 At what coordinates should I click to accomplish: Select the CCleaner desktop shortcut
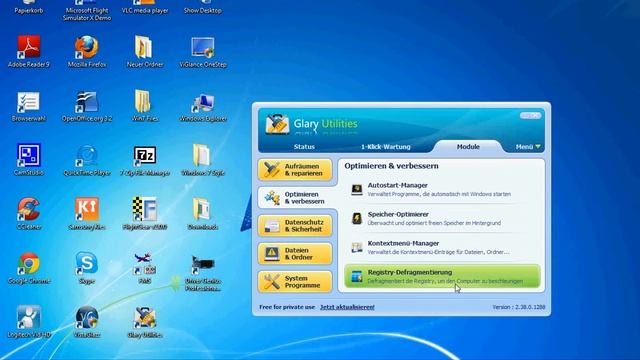[29, 209]
